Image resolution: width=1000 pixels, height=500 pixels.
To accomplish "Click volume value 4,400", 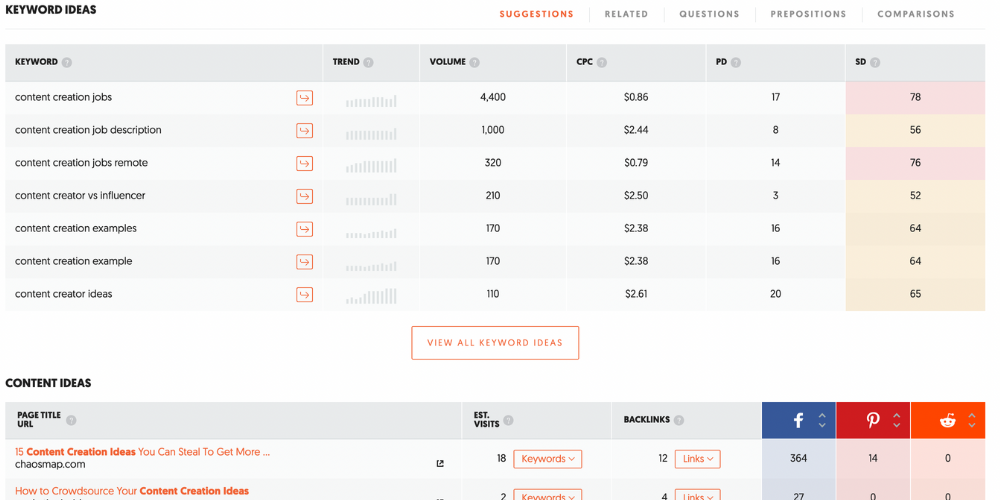I will coord(492,98).
